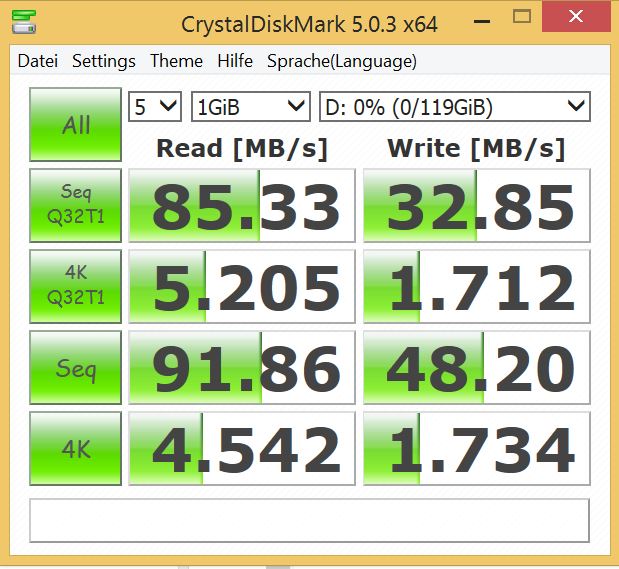
Task: Start the 4K Q32T1 test button
Action: click(x=76, y=286)
